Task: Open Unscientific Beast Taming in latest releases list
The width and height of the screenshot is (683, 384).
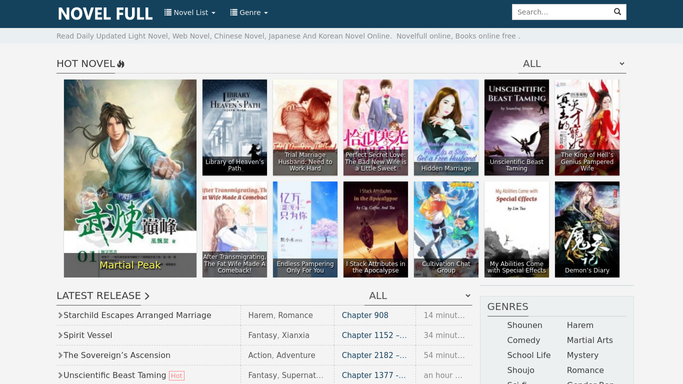Action: (115, 375)
